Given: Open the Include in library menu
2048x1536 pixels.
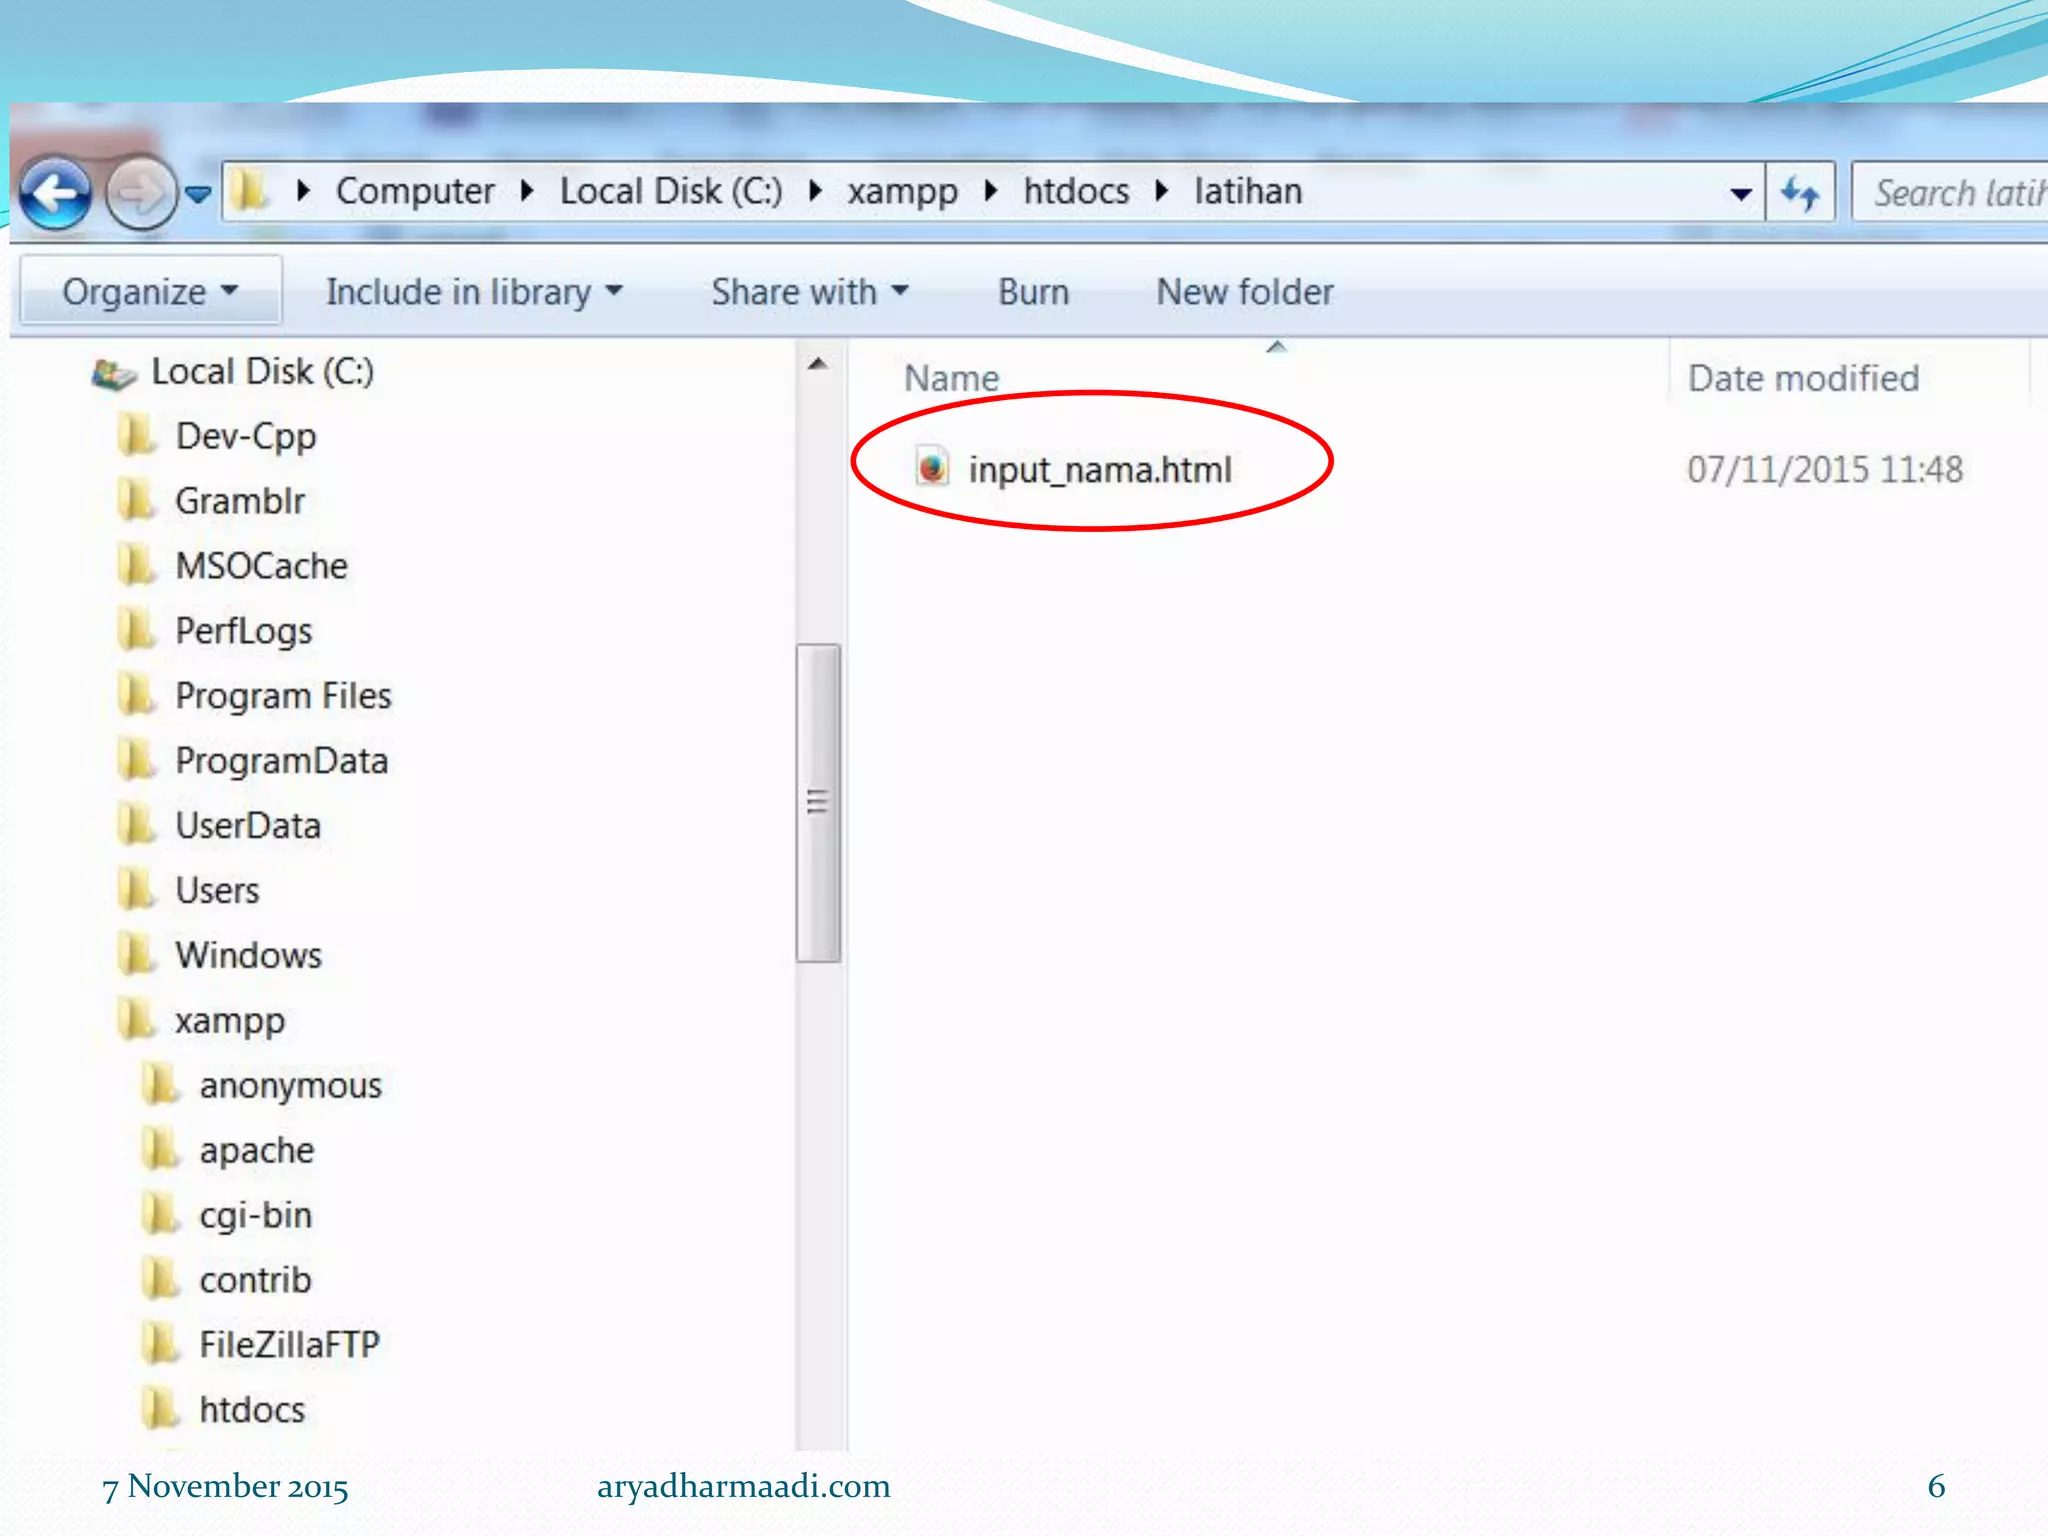Looking at the screenshot, I should (474, 292).
